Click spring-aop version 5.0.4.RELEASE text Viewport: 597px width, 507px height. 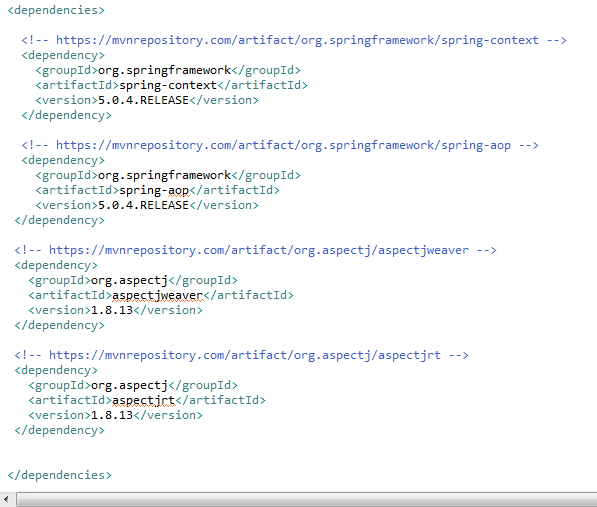pyautogui.click(x=144, y=206)
